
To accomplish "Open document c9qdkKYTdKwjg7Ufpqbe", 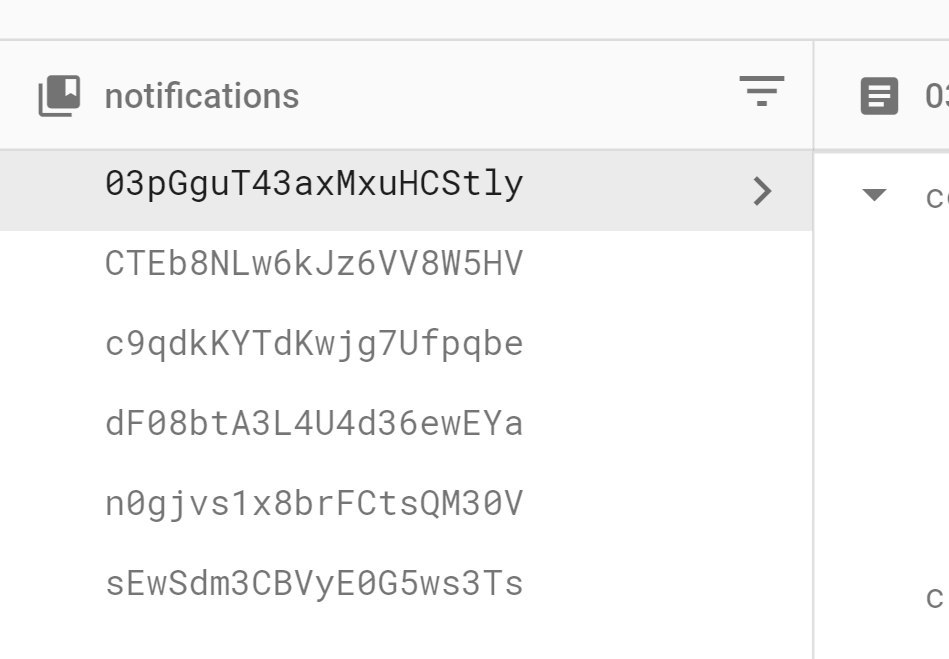I will (406, 344).
